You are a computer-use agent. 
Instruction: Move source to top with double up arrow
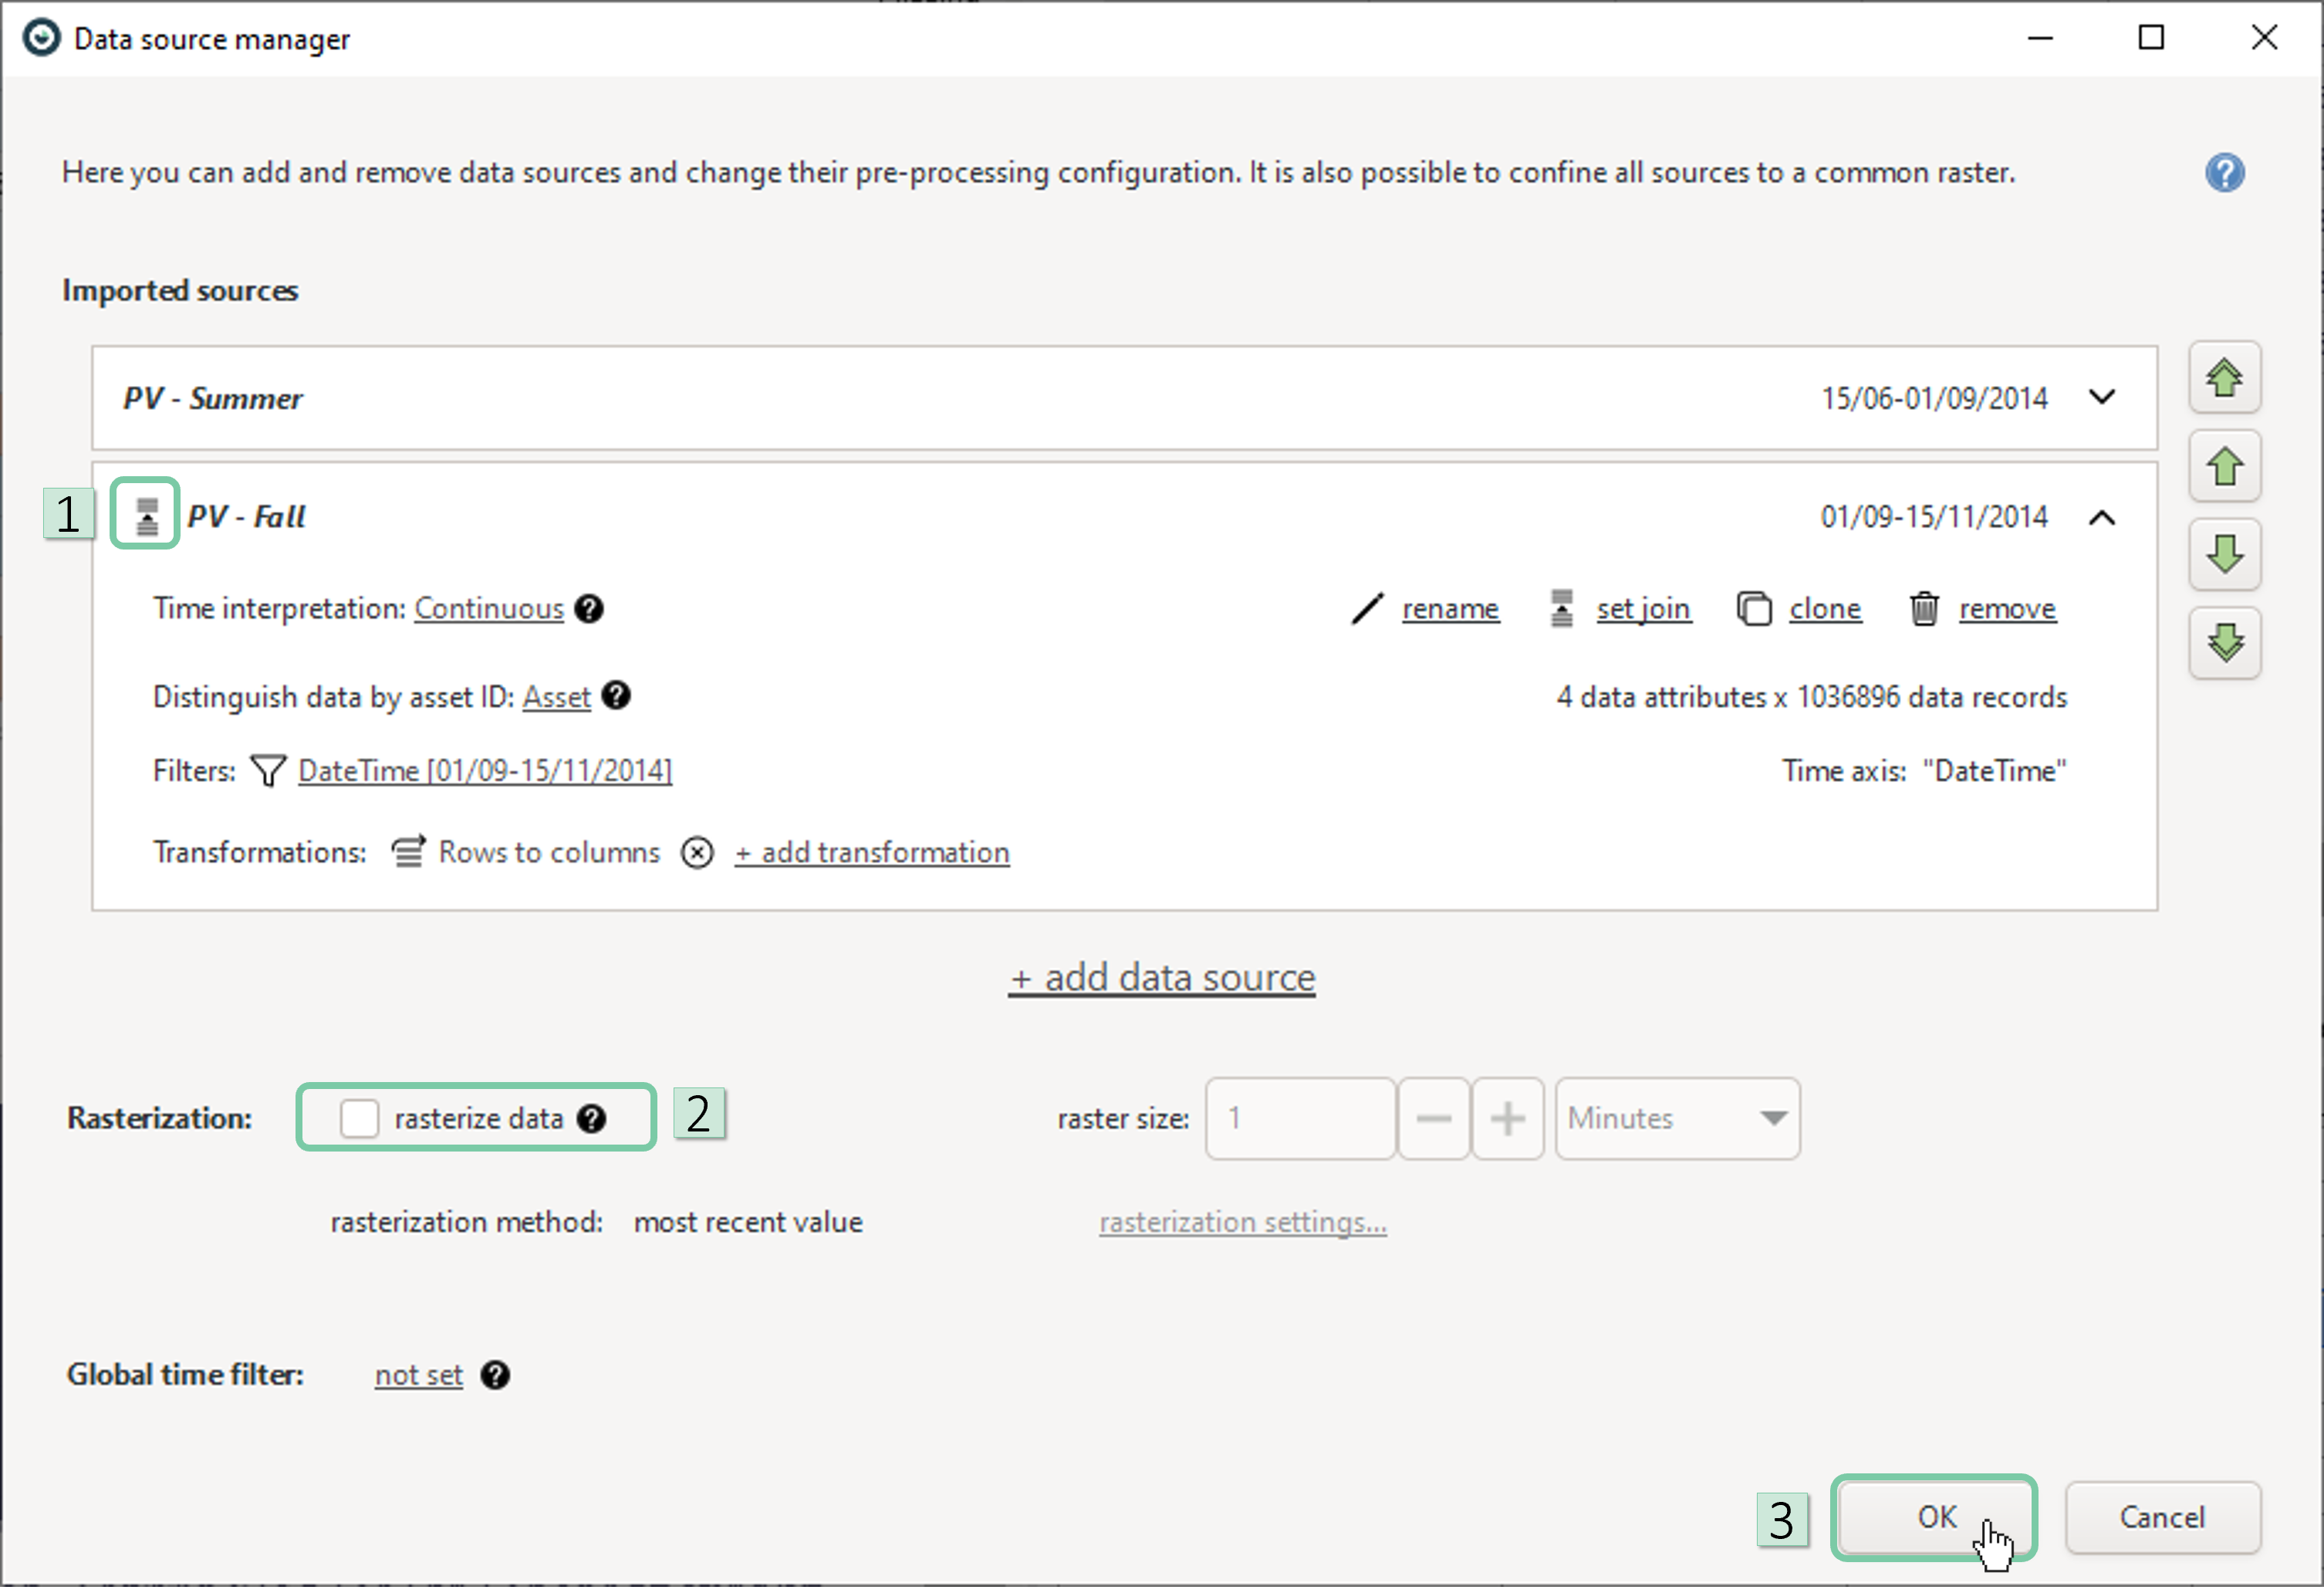pyautogui.click(x=2224, y=378)
